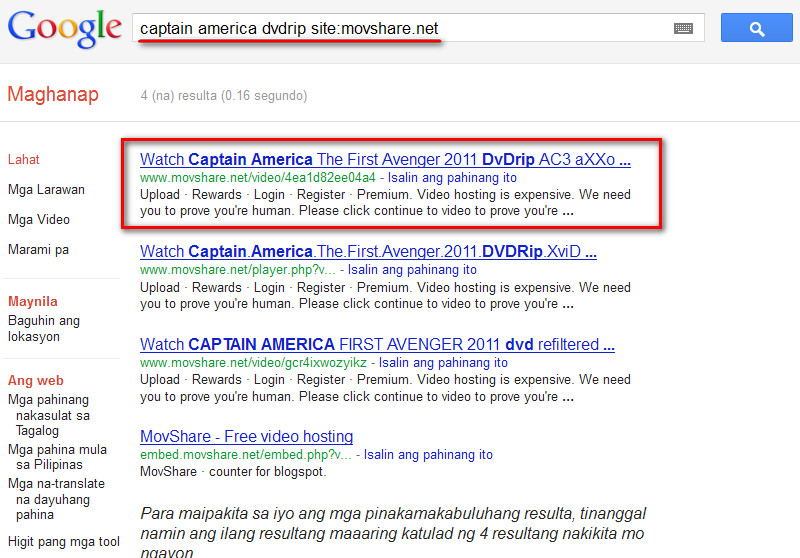Expand the Marami pa options
This screenshot has height=558, width=800.
38,250
